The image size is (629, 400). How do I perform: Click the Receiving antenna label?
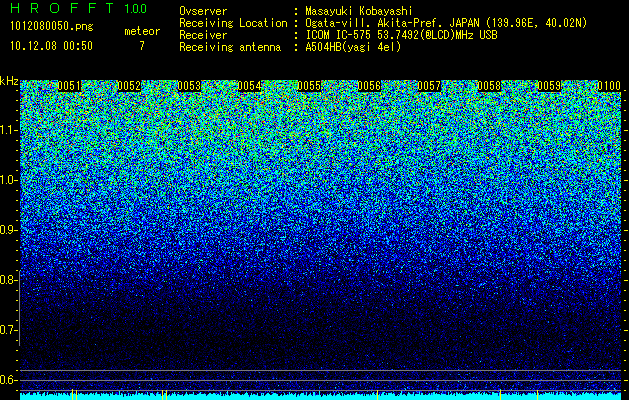point(230,47)
